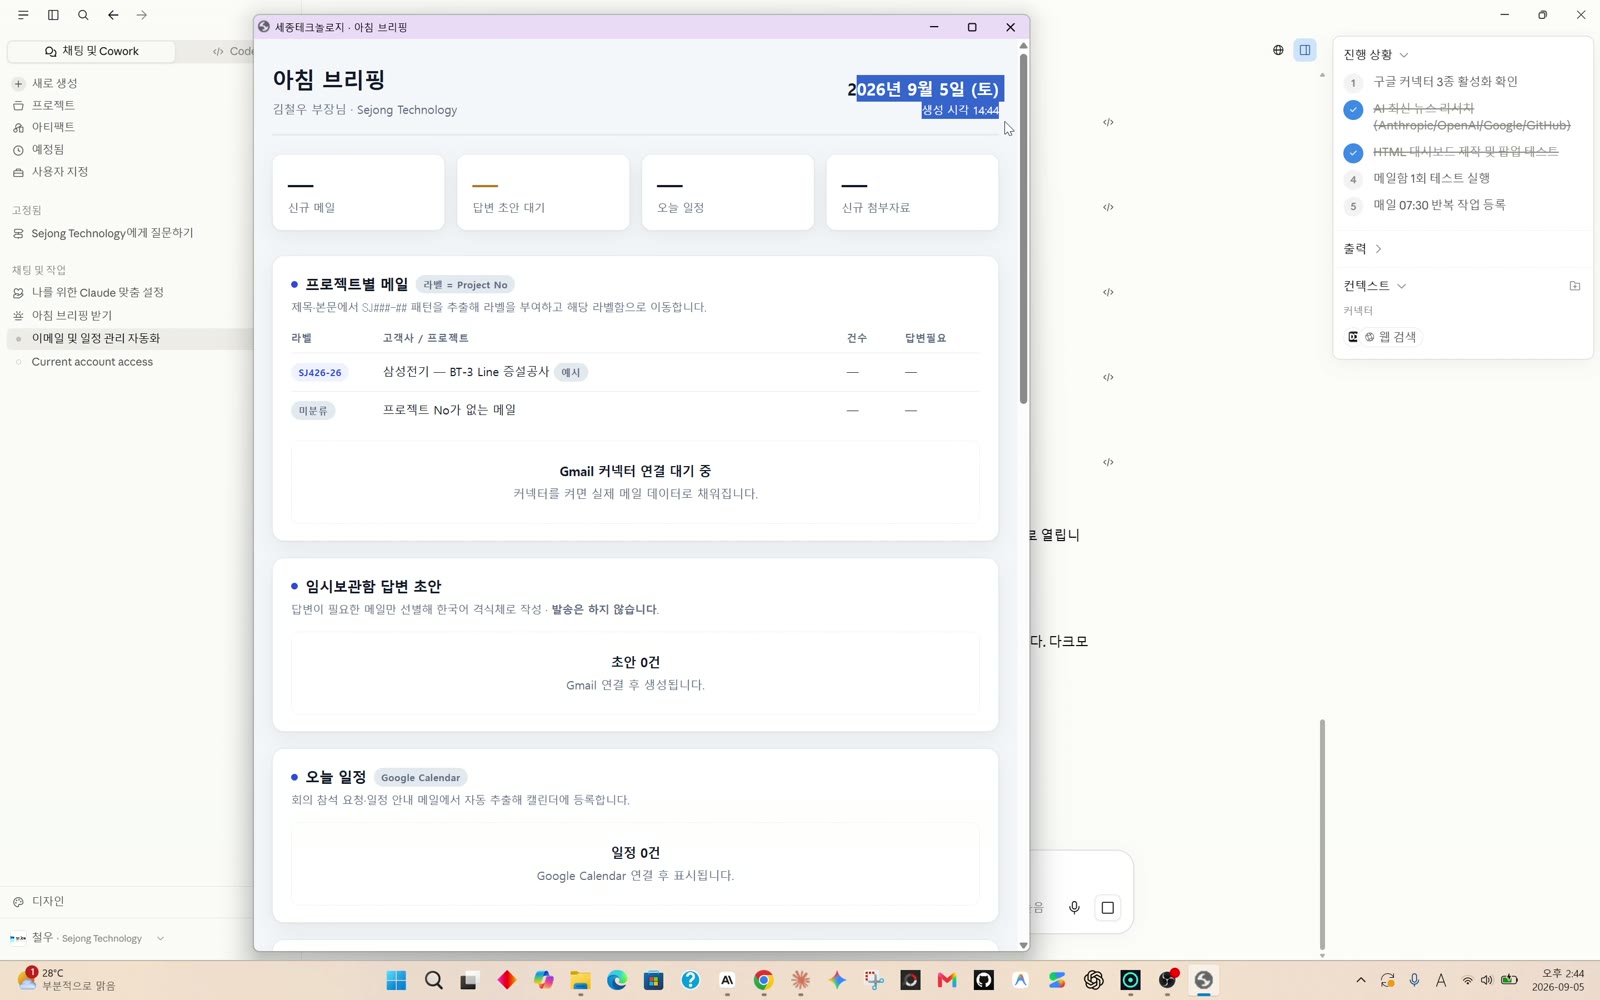
Task: Click the chat area vertical scrollbar thumb
Action: [x=1322, y=835]
